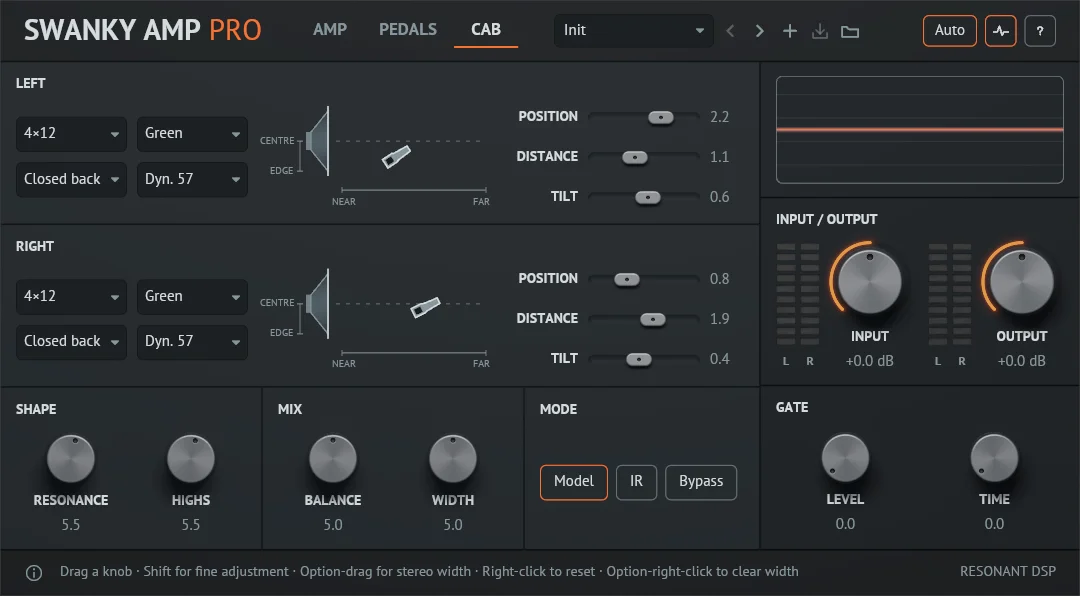Click the INPUT +0.0 dB value

pyautogui.click(x=869, y=361)
